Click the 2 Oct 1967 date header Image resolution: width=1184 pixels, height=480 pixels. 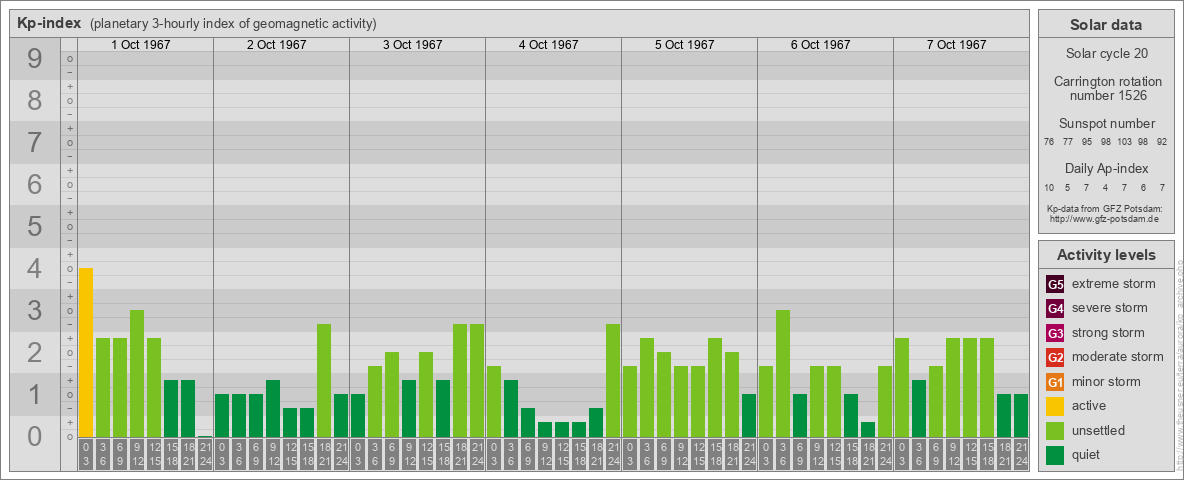point(276,45)
